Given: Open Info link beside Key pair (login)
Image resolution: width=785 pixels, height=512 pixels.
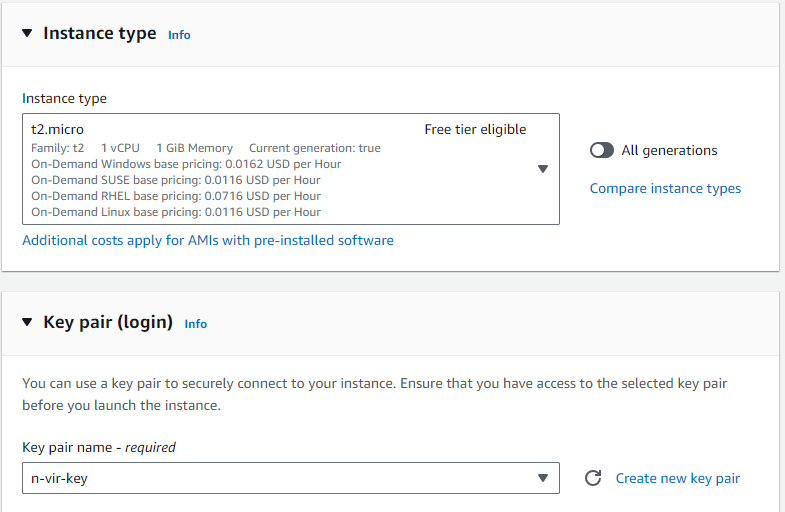Looking at the screenshot, I should (x=196, y=324).
